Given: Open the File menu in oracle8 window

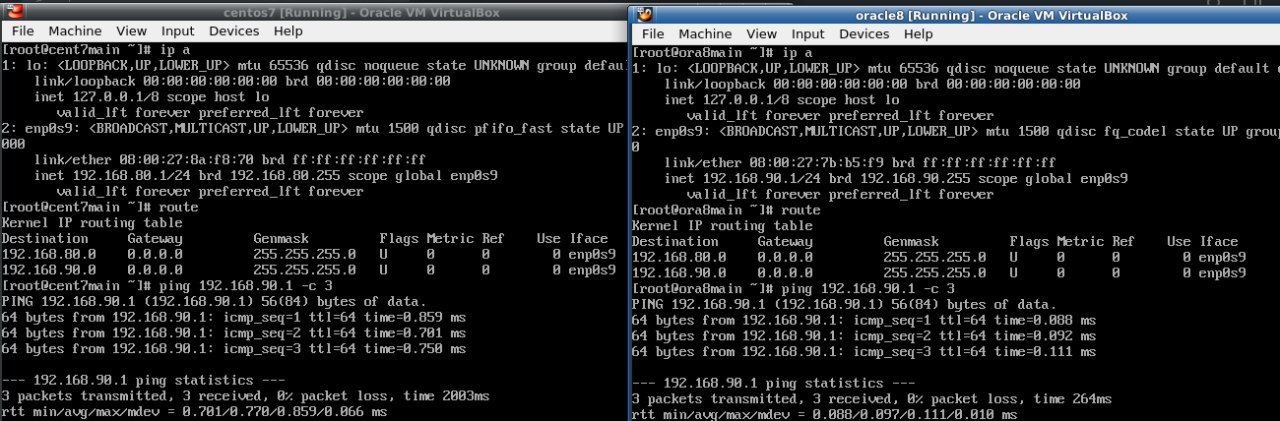Looking at the screenshot, I should 653,34.
